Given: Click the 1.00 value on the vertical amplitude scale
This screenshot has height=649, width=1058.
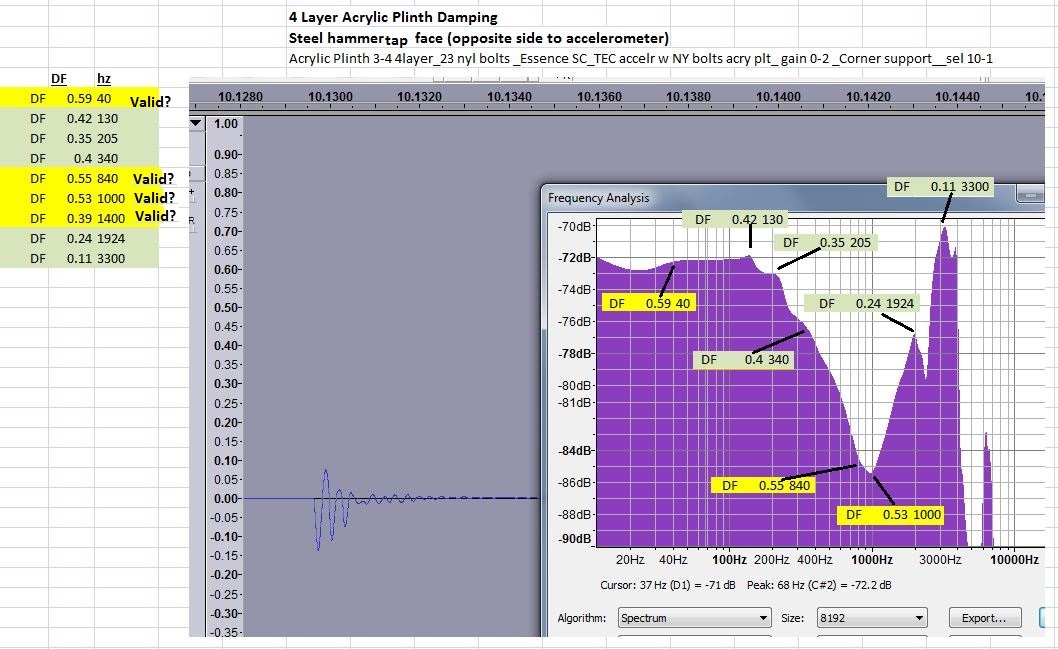Looking at the screenshot, I should click(225, 123).
